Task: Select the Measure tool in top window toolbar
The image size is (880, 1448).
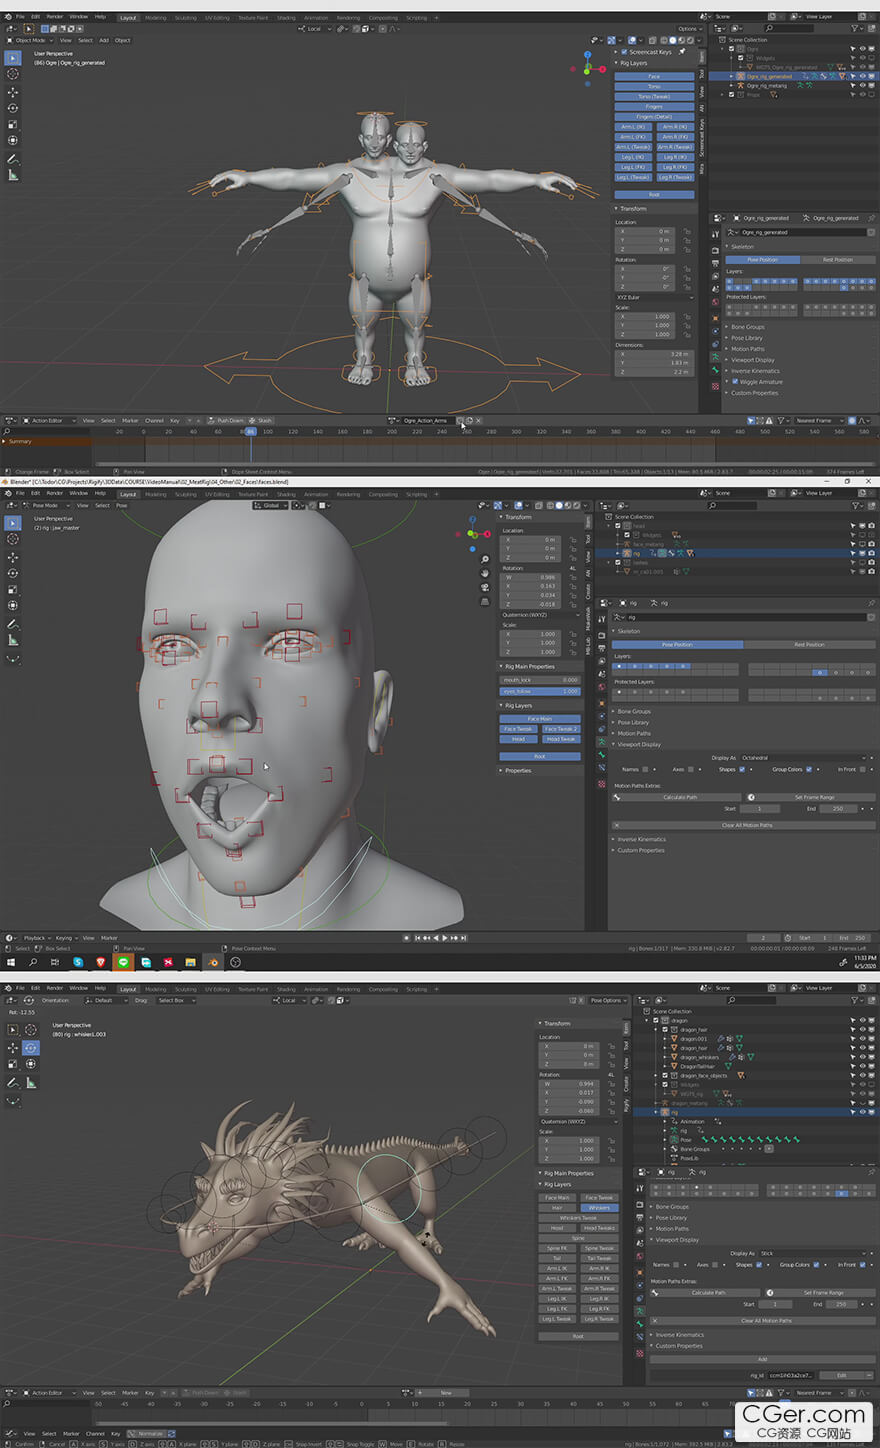Action: click(13, 175)
